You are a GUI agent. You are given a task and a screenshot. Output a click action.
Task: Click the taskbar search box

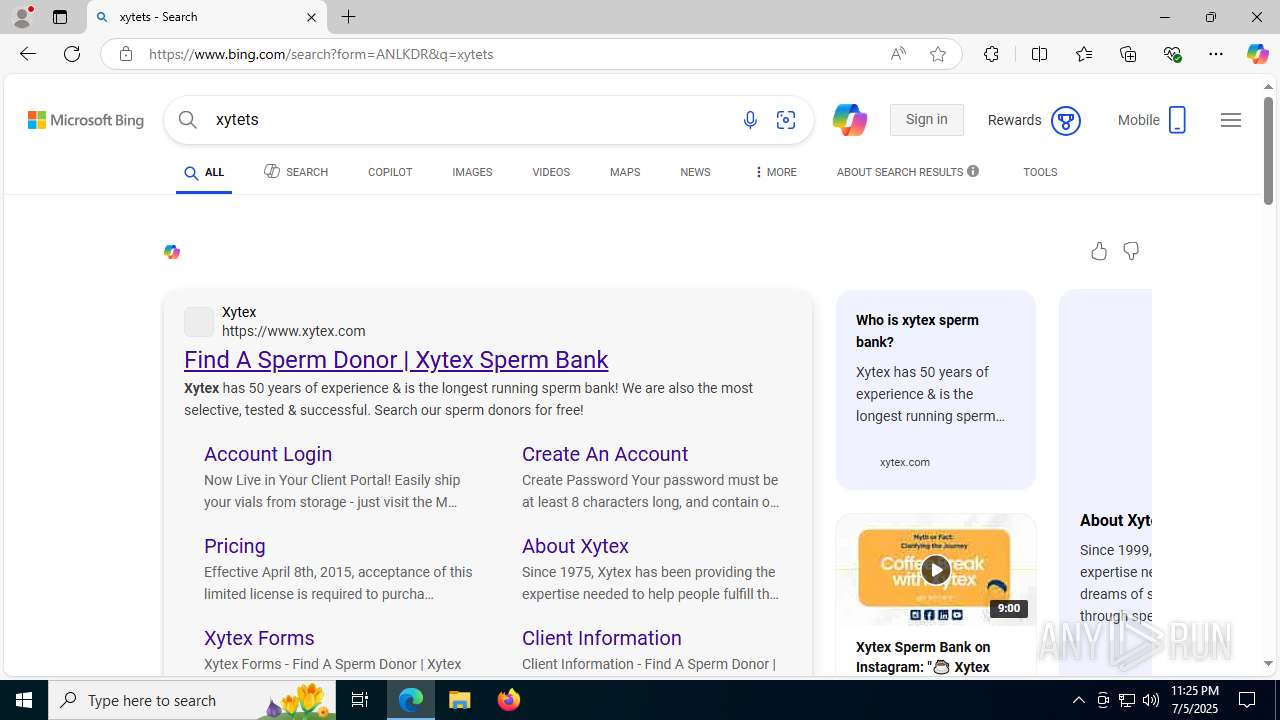coord(192,700)
